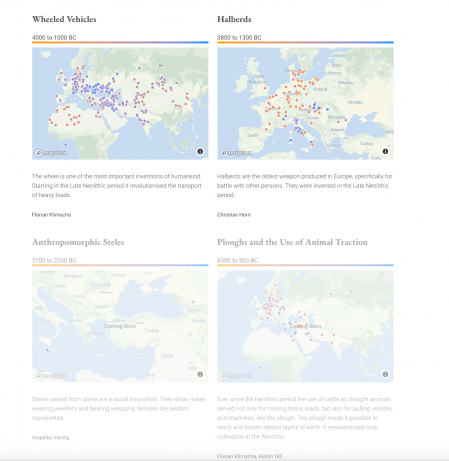This screenshot has height=461, width=449.
Task: Click the 4000 to 1000 BC timeline bar
Action: pyautogui.click(x=120, y=42)
